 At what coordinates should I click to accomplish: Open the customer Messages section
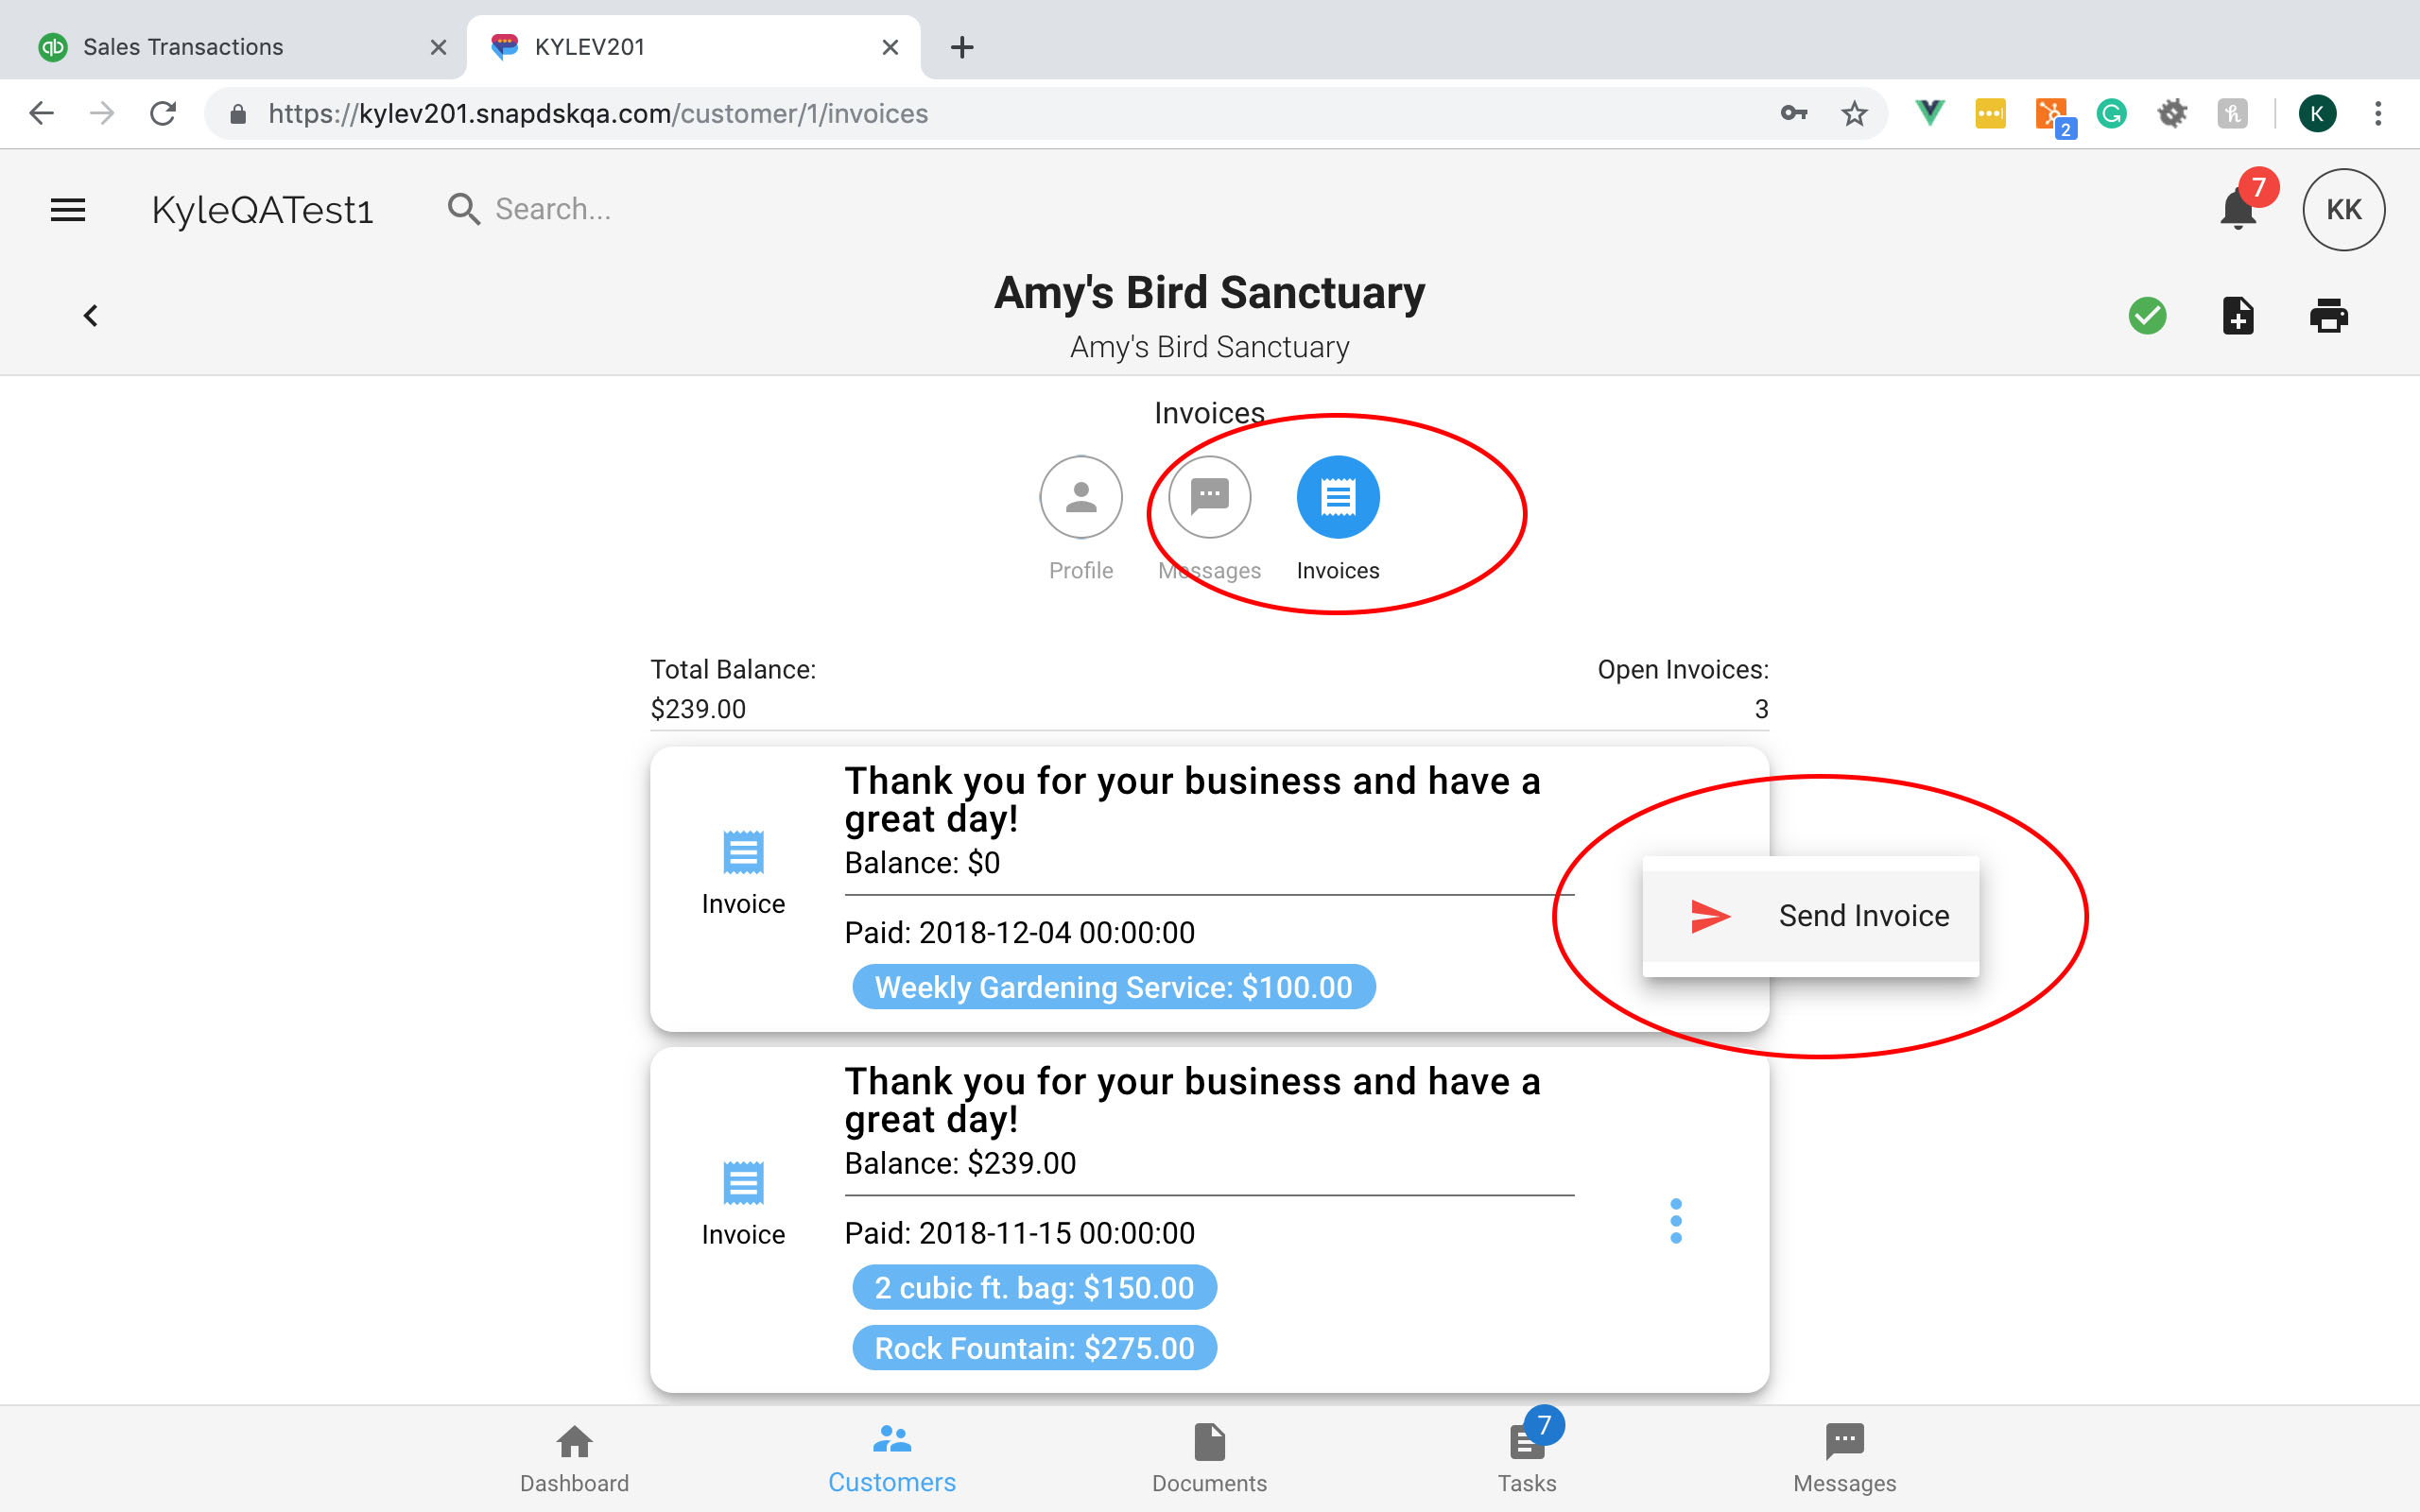[1209, 497]
